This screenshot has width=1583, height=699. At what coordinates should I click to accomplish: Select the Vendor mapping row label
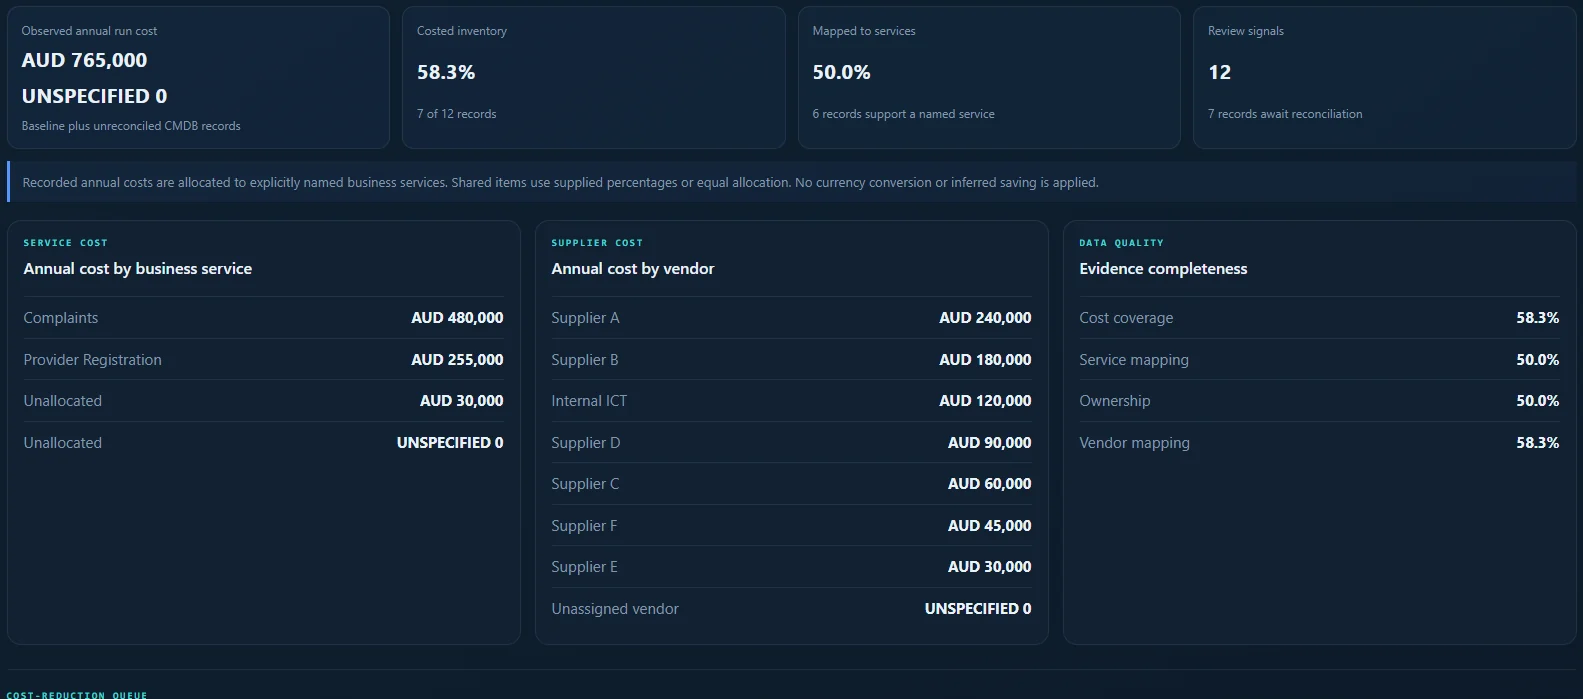coord(1134,443)
